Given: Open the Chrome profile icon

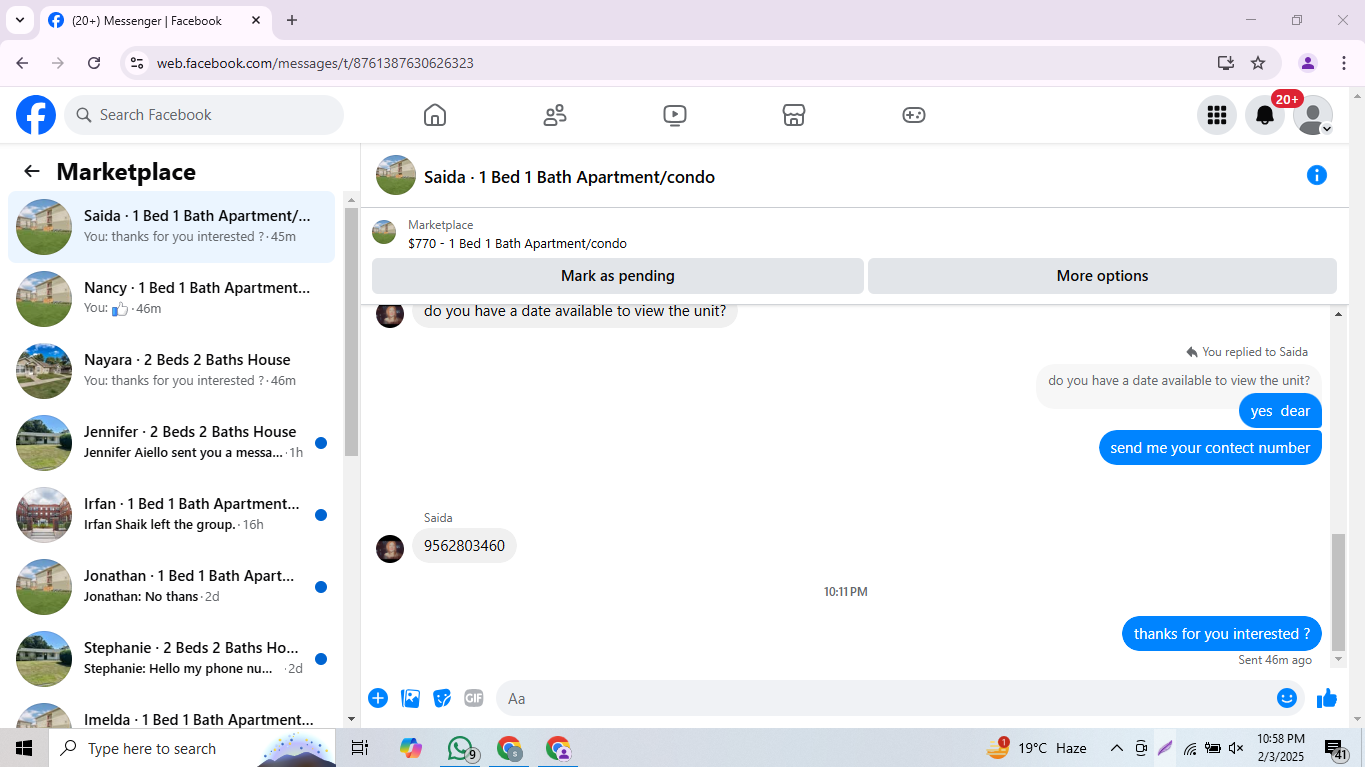Looking at the screenshot, I should click(1308, 63).
